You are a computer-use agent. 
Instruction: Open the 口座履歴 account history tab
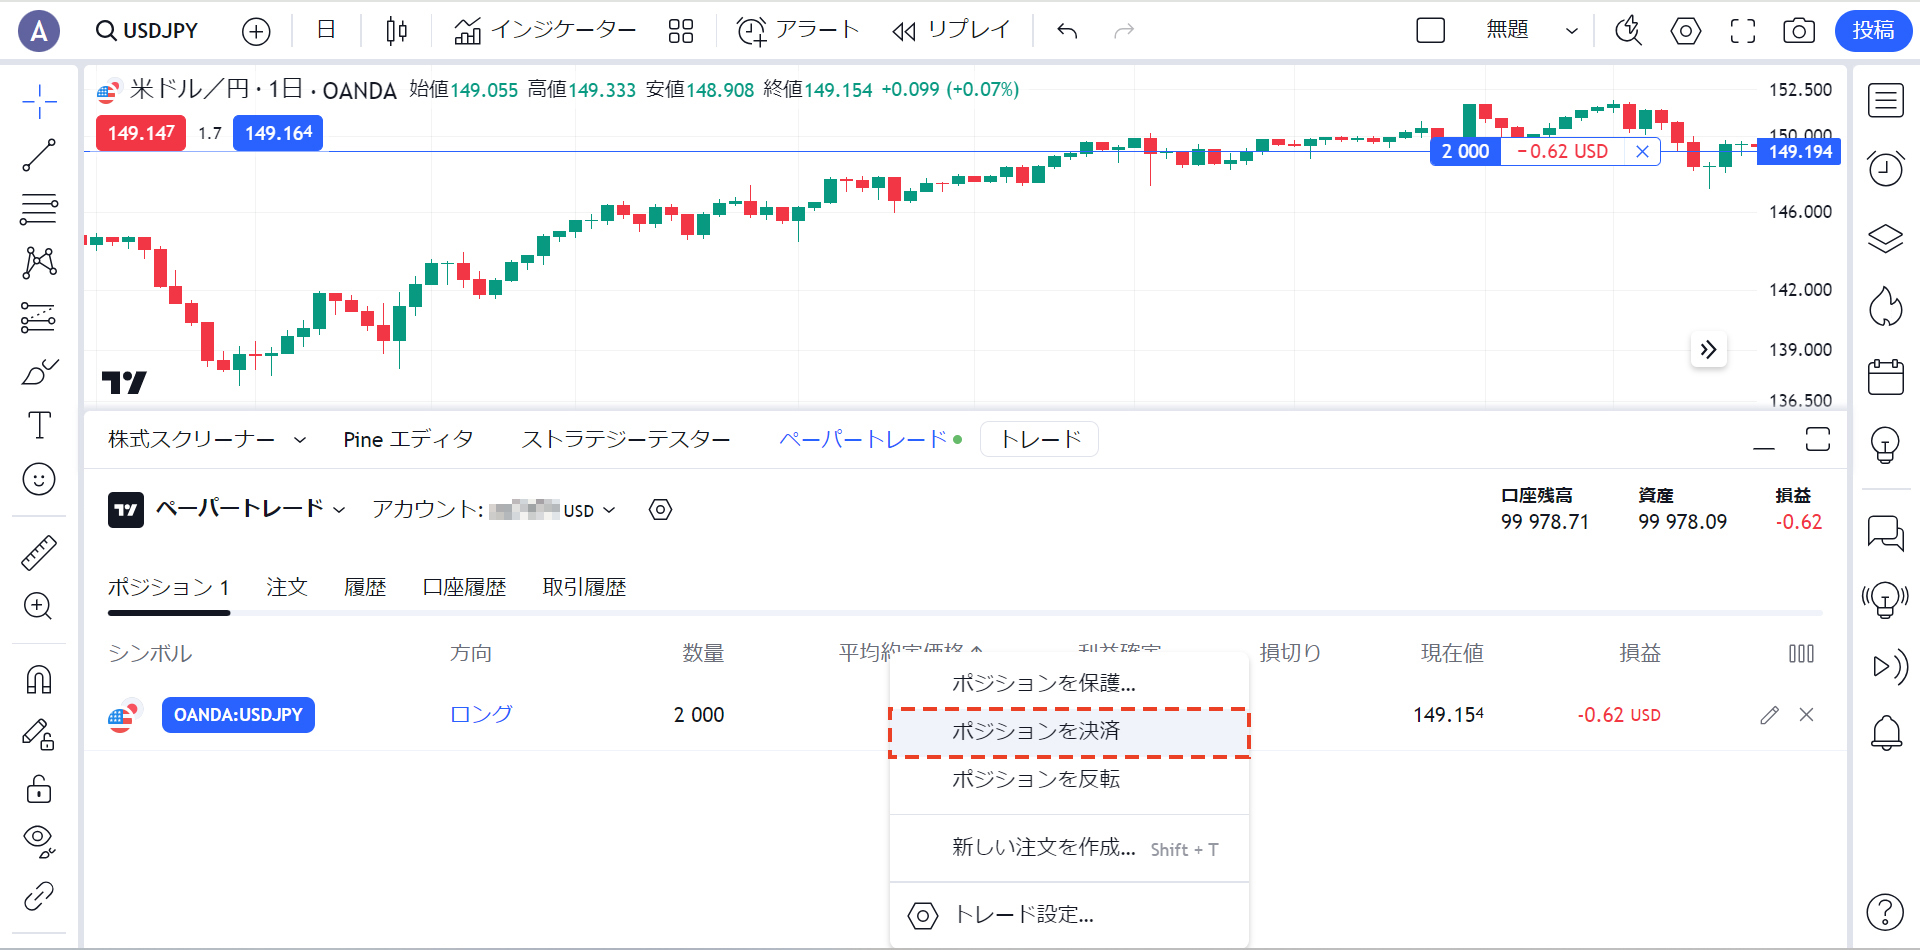pos(464,587)
